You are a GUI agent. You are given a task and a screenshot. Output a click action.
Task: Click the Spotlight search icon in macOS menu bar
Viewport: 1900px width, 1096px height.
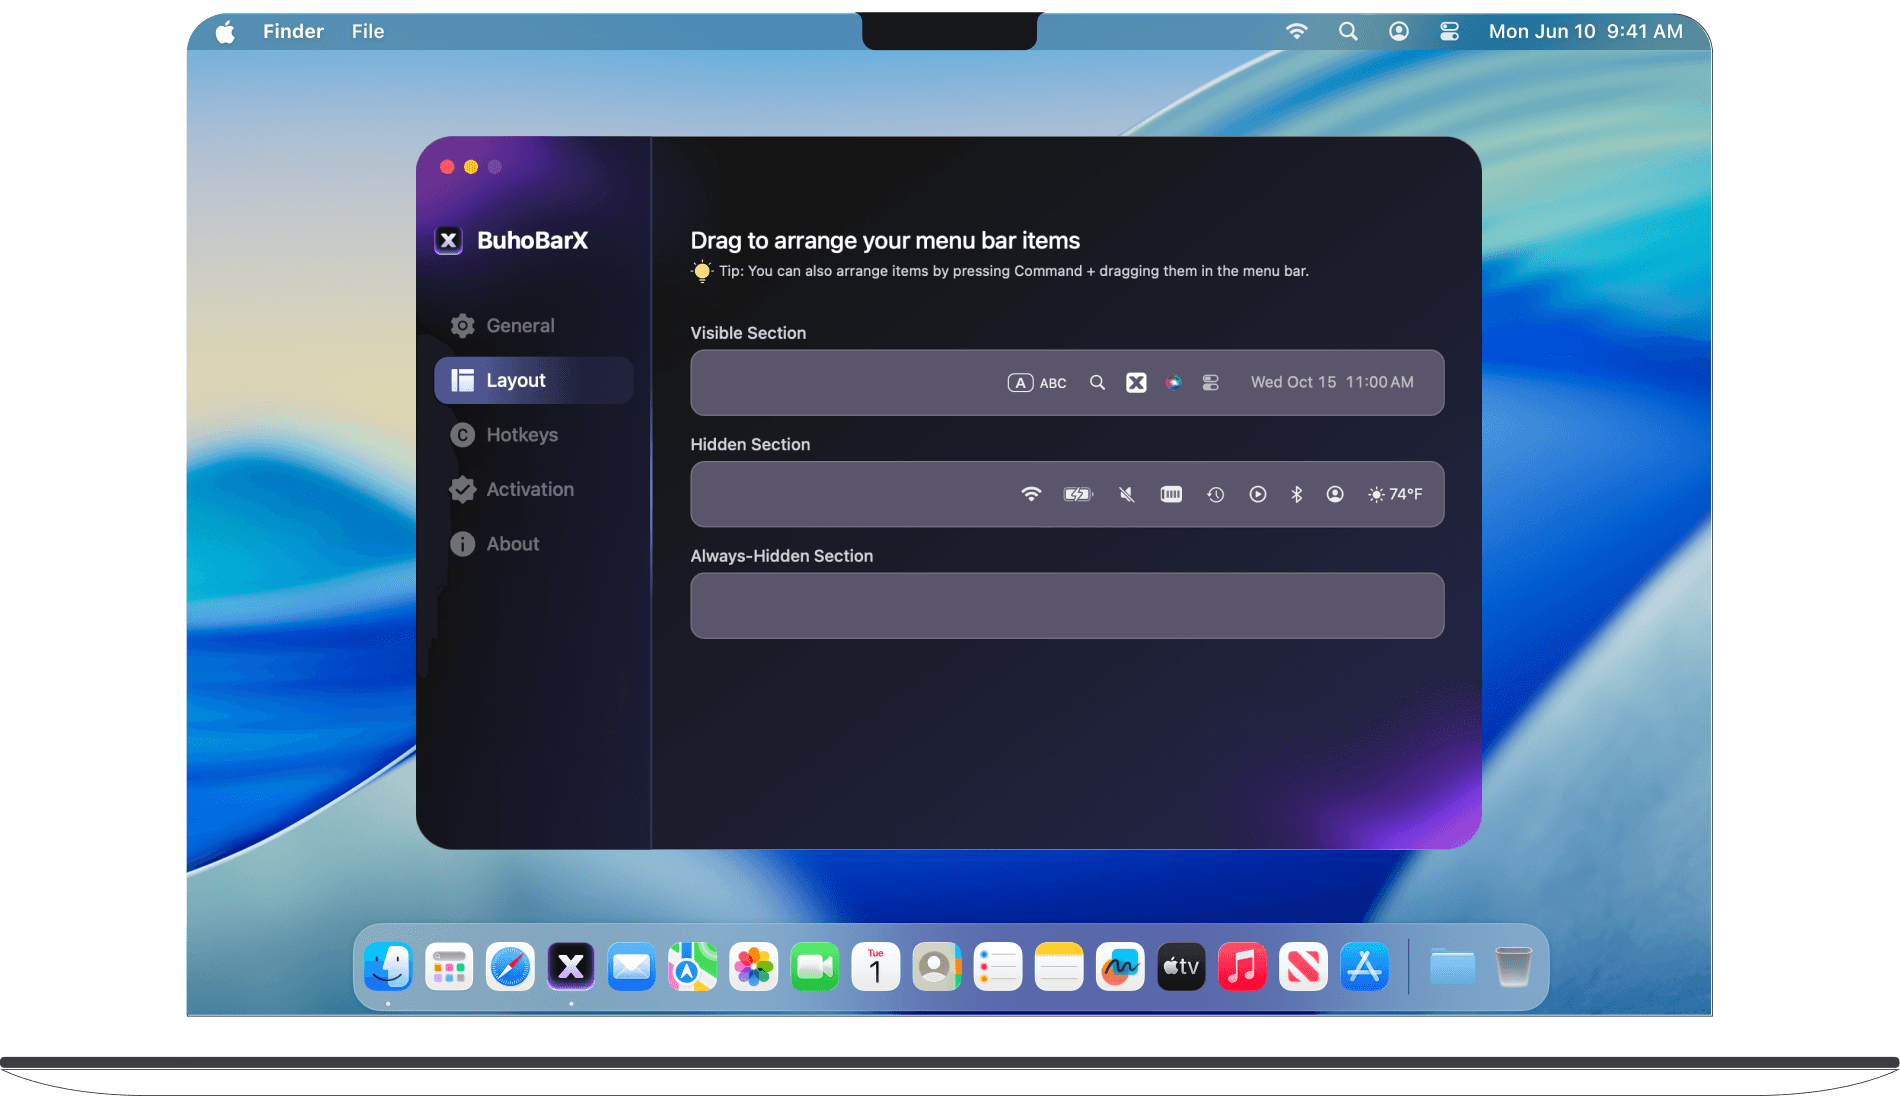(x=1348, y=31)
